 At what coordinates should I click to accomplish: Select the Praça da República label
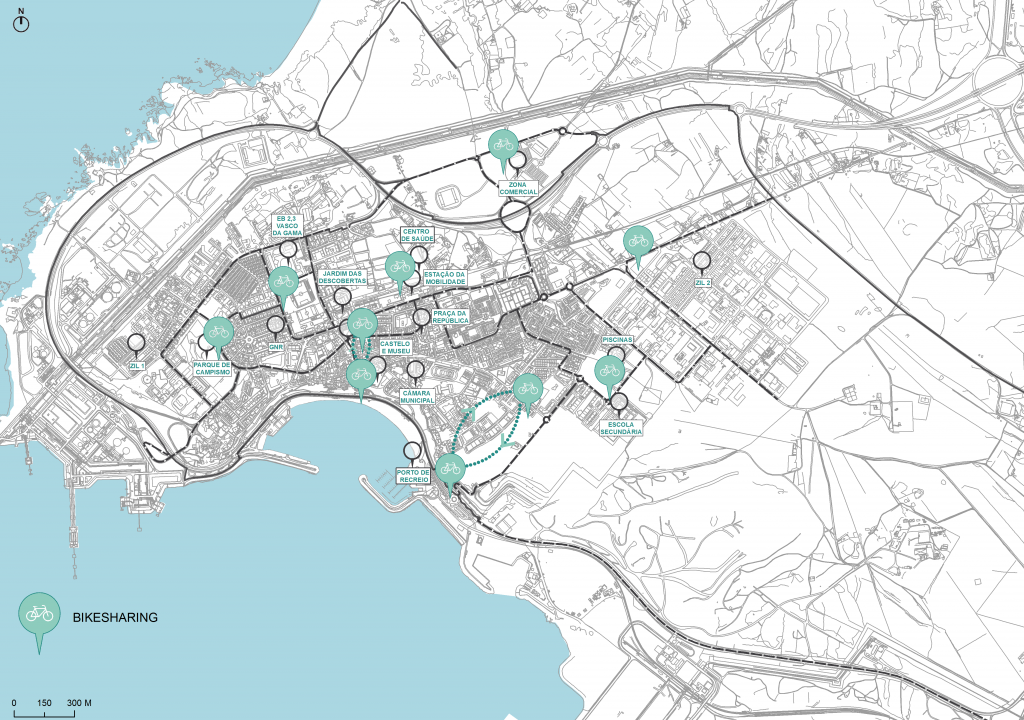coord(450,317)
